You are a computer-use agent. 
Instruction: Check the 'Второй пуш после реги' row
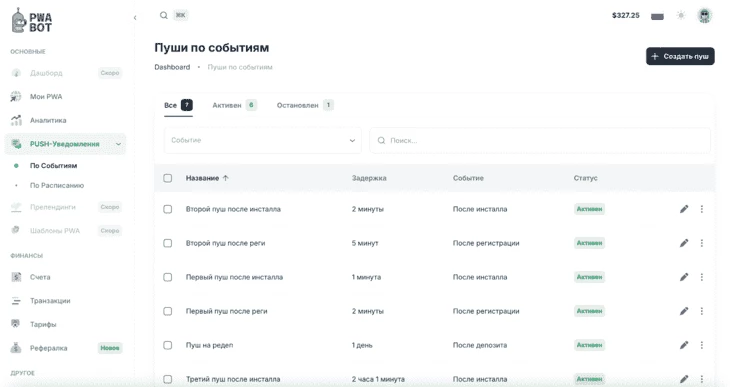pos(168,243)
